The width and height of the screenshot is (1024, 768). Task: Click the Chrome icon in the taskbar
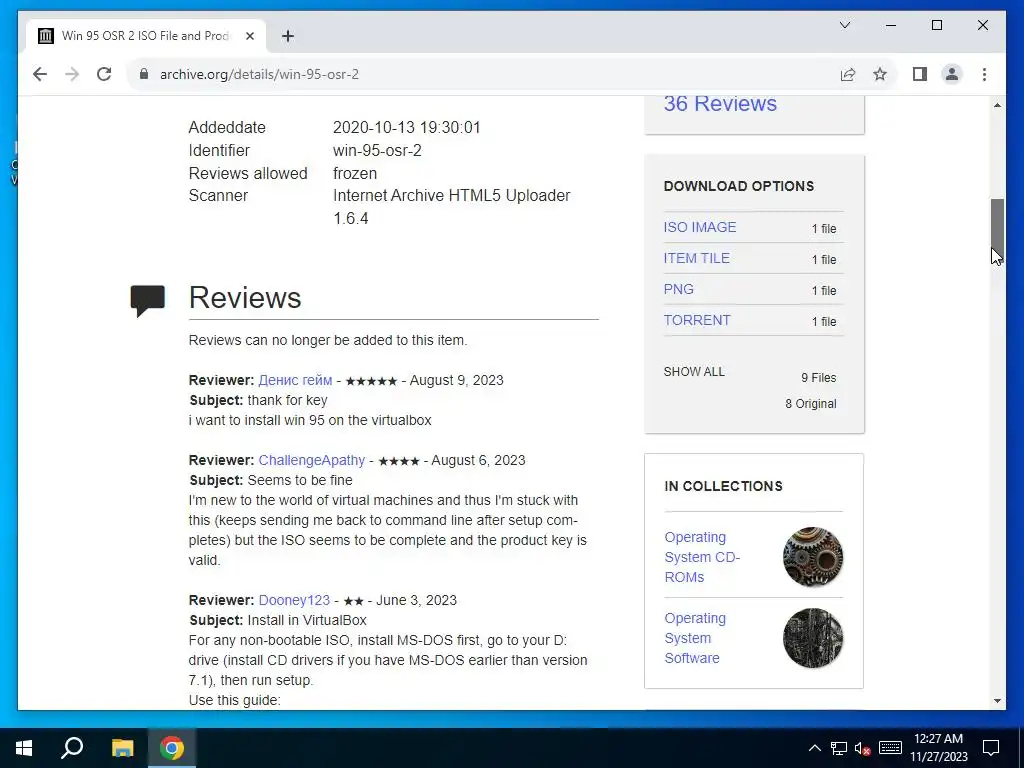[x=171, y=748]
